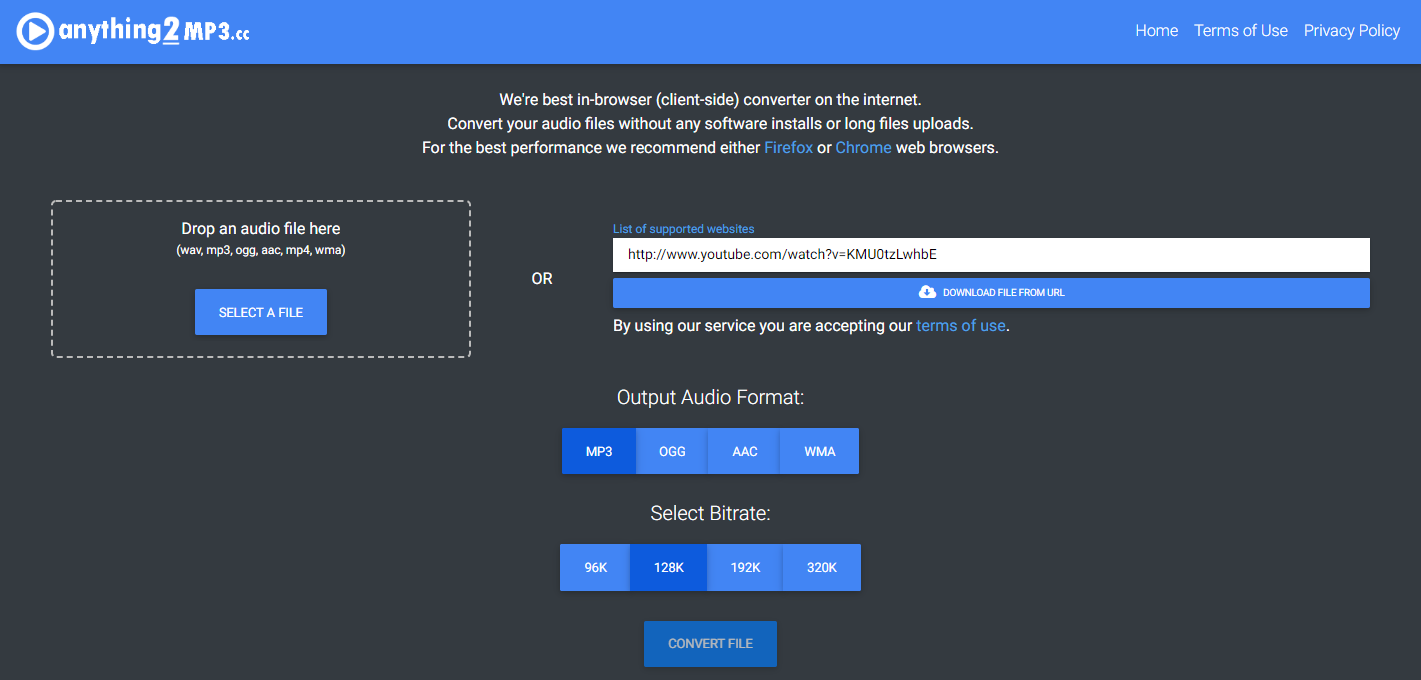Open the Privacy Policy page
Viewport: 1421px width, 680px height.
tap(1351, 30)
